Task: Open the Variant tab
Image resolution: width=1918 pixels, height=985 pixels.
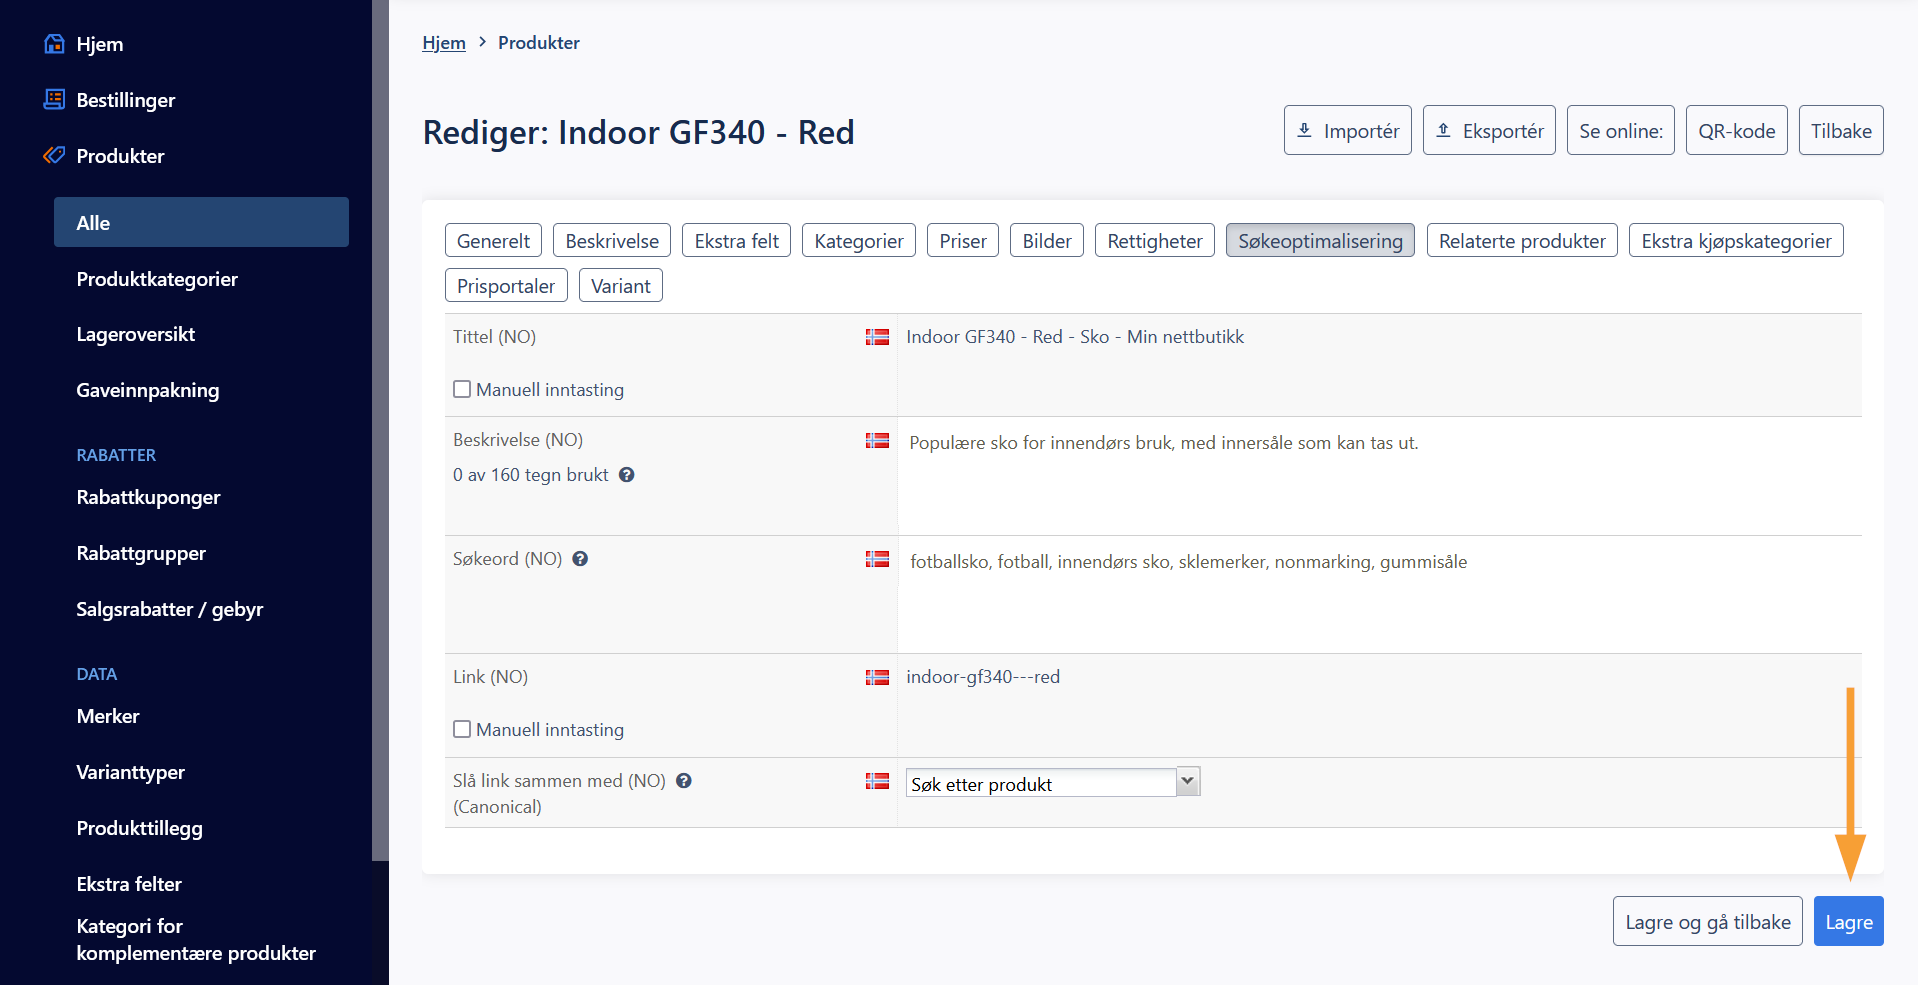Action: click(621, 286)
